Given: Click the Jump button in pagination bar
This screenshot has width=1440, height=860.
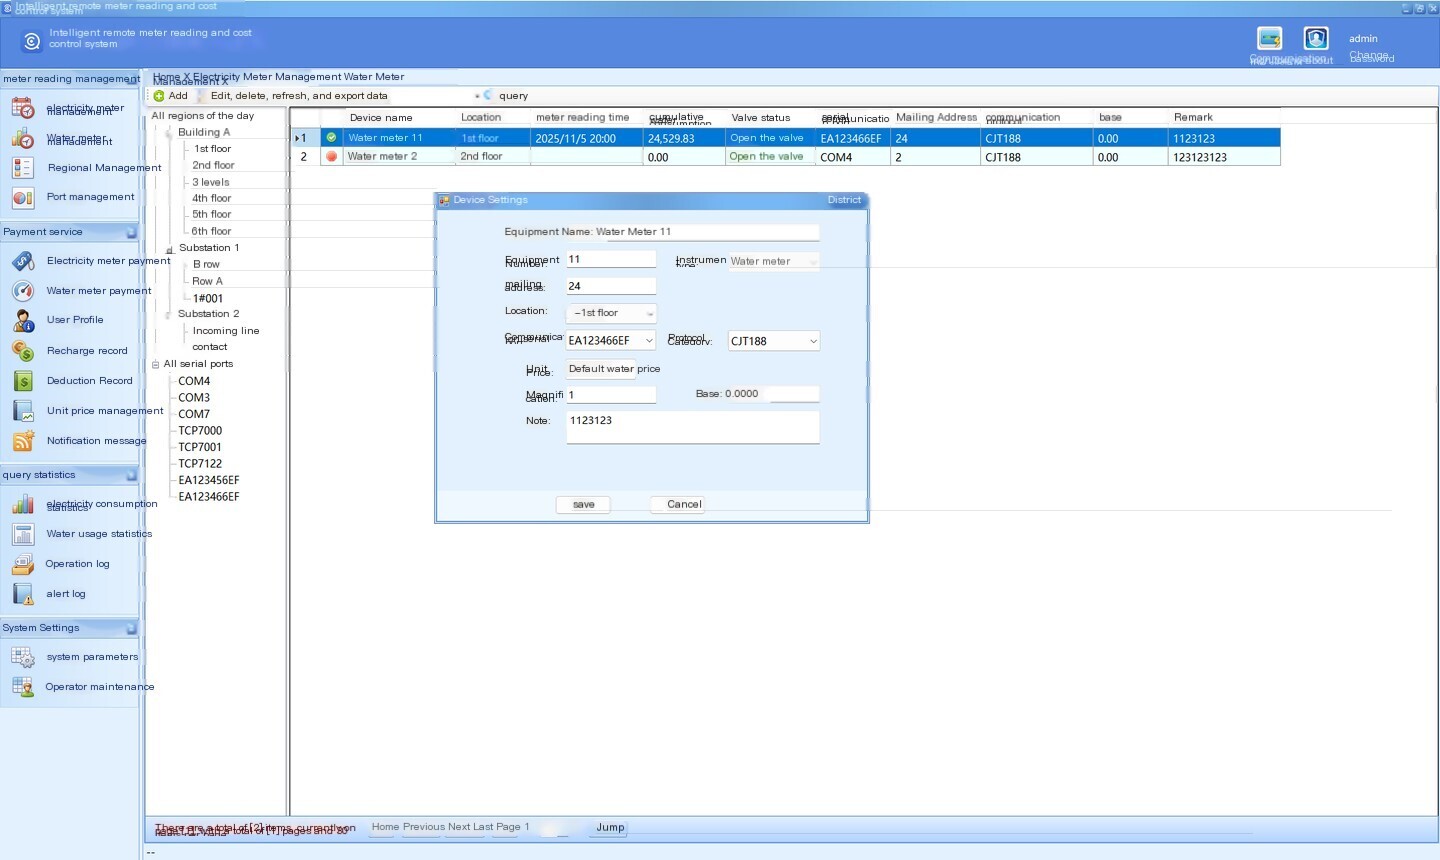Looking at the screenshot, I should (610, 828).
